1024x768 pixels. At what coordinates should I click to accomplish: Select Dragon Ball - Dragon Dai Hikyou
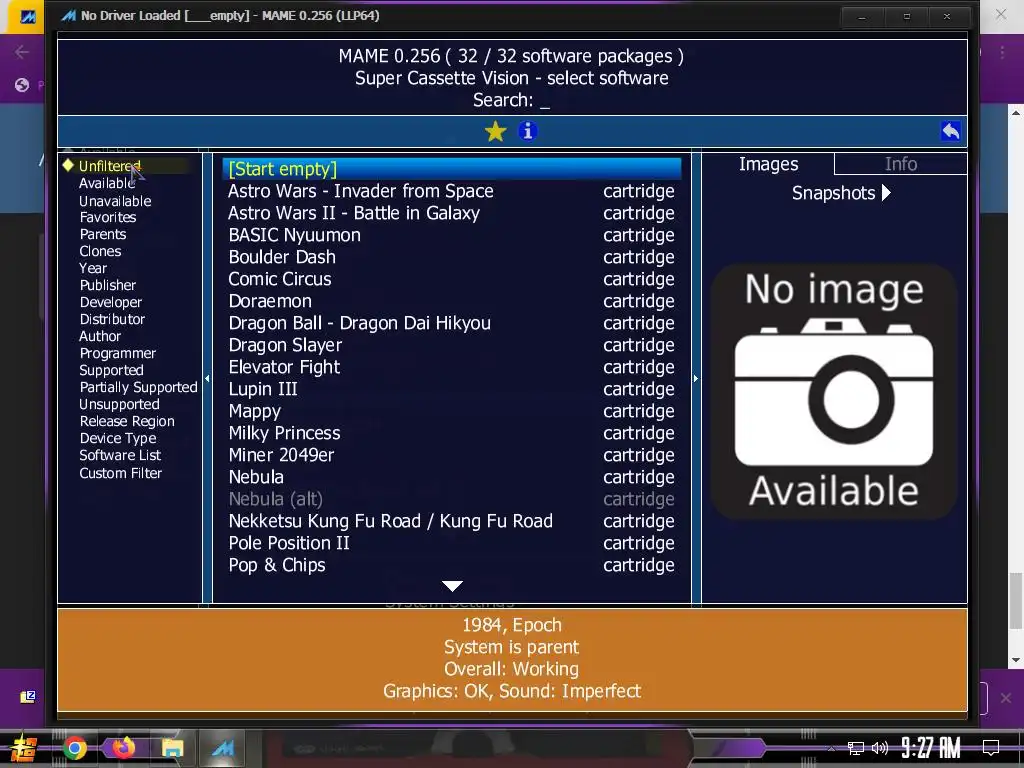click(x=452, y=323)
